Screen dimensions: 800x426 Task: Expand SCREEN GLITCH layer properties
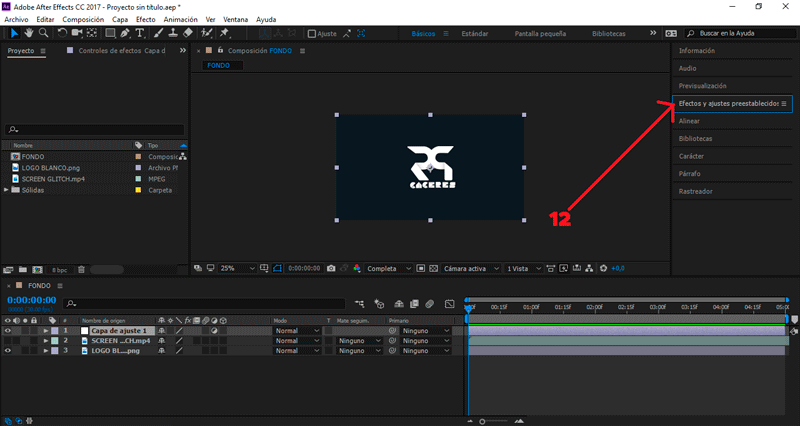(45, 341)
